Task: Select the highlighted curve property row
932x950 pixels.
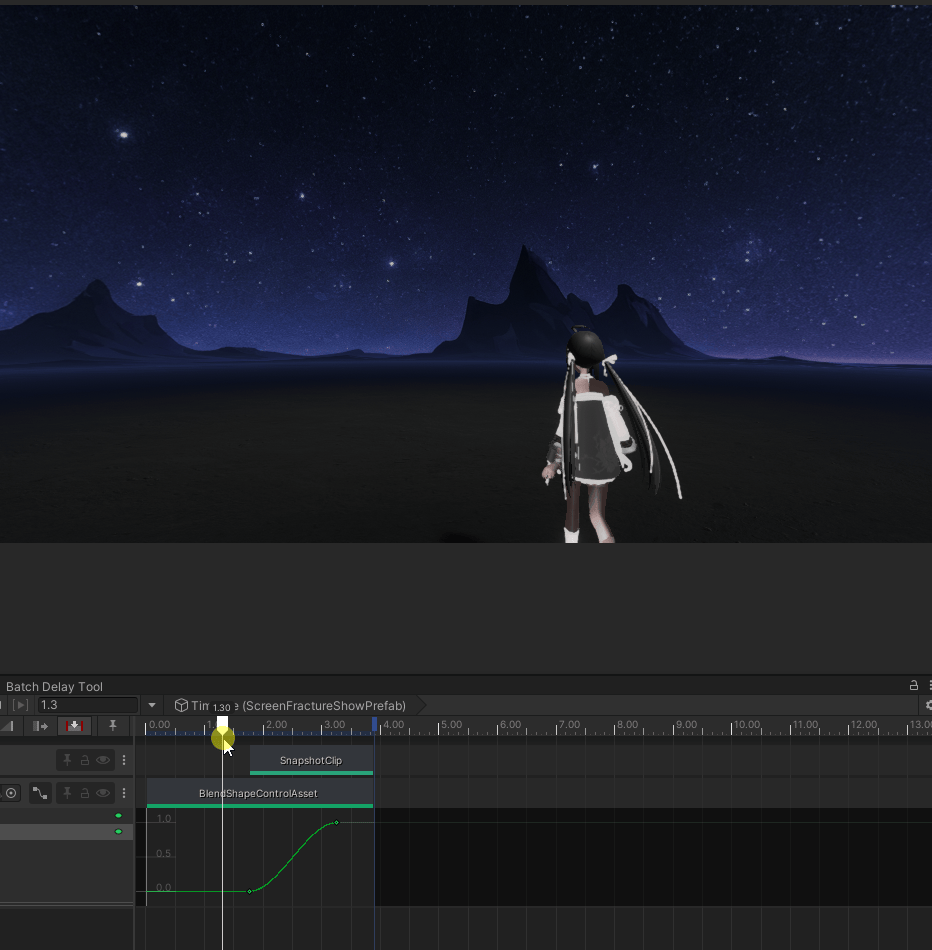Action: coord(67,831)
